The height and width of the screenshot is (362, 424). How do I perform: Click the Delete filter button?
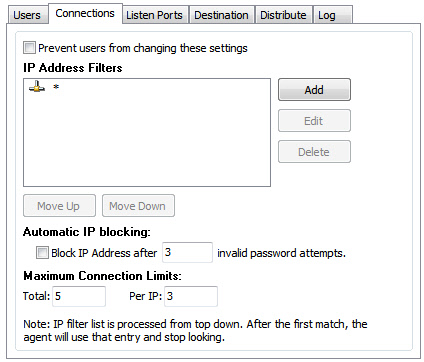(x=314, y=152)
